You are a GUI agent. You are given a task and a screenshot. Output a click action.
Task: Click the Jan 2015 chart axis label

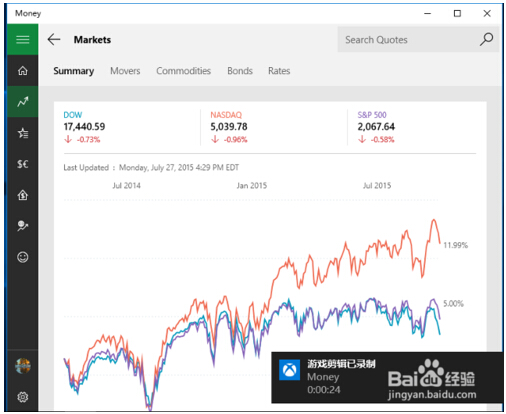[252, 185]
